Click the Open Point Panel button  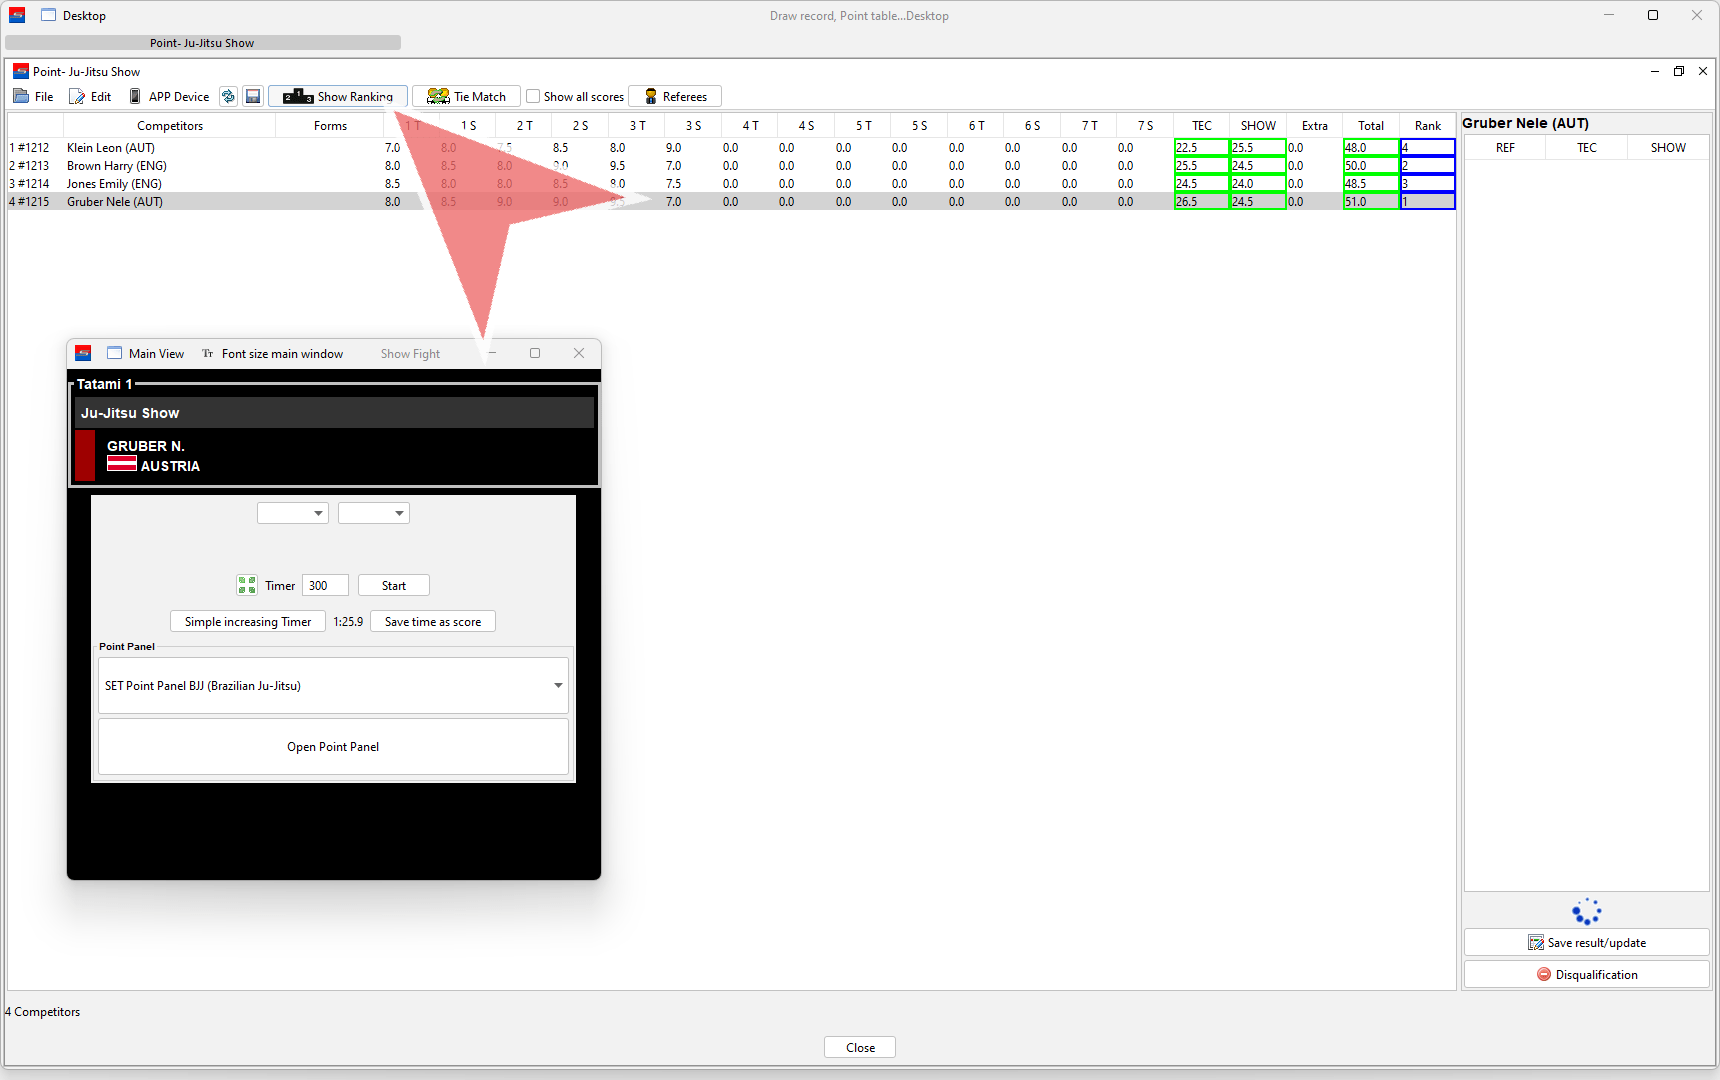(x=333, y=747)
